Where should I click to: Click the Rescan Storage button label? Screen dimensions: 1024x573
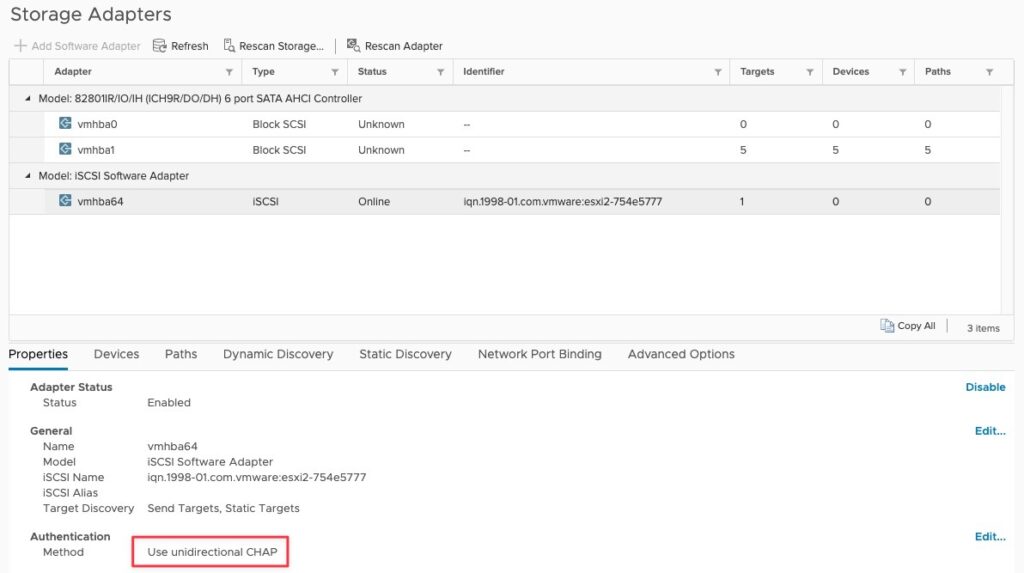[x=281, y=46]
